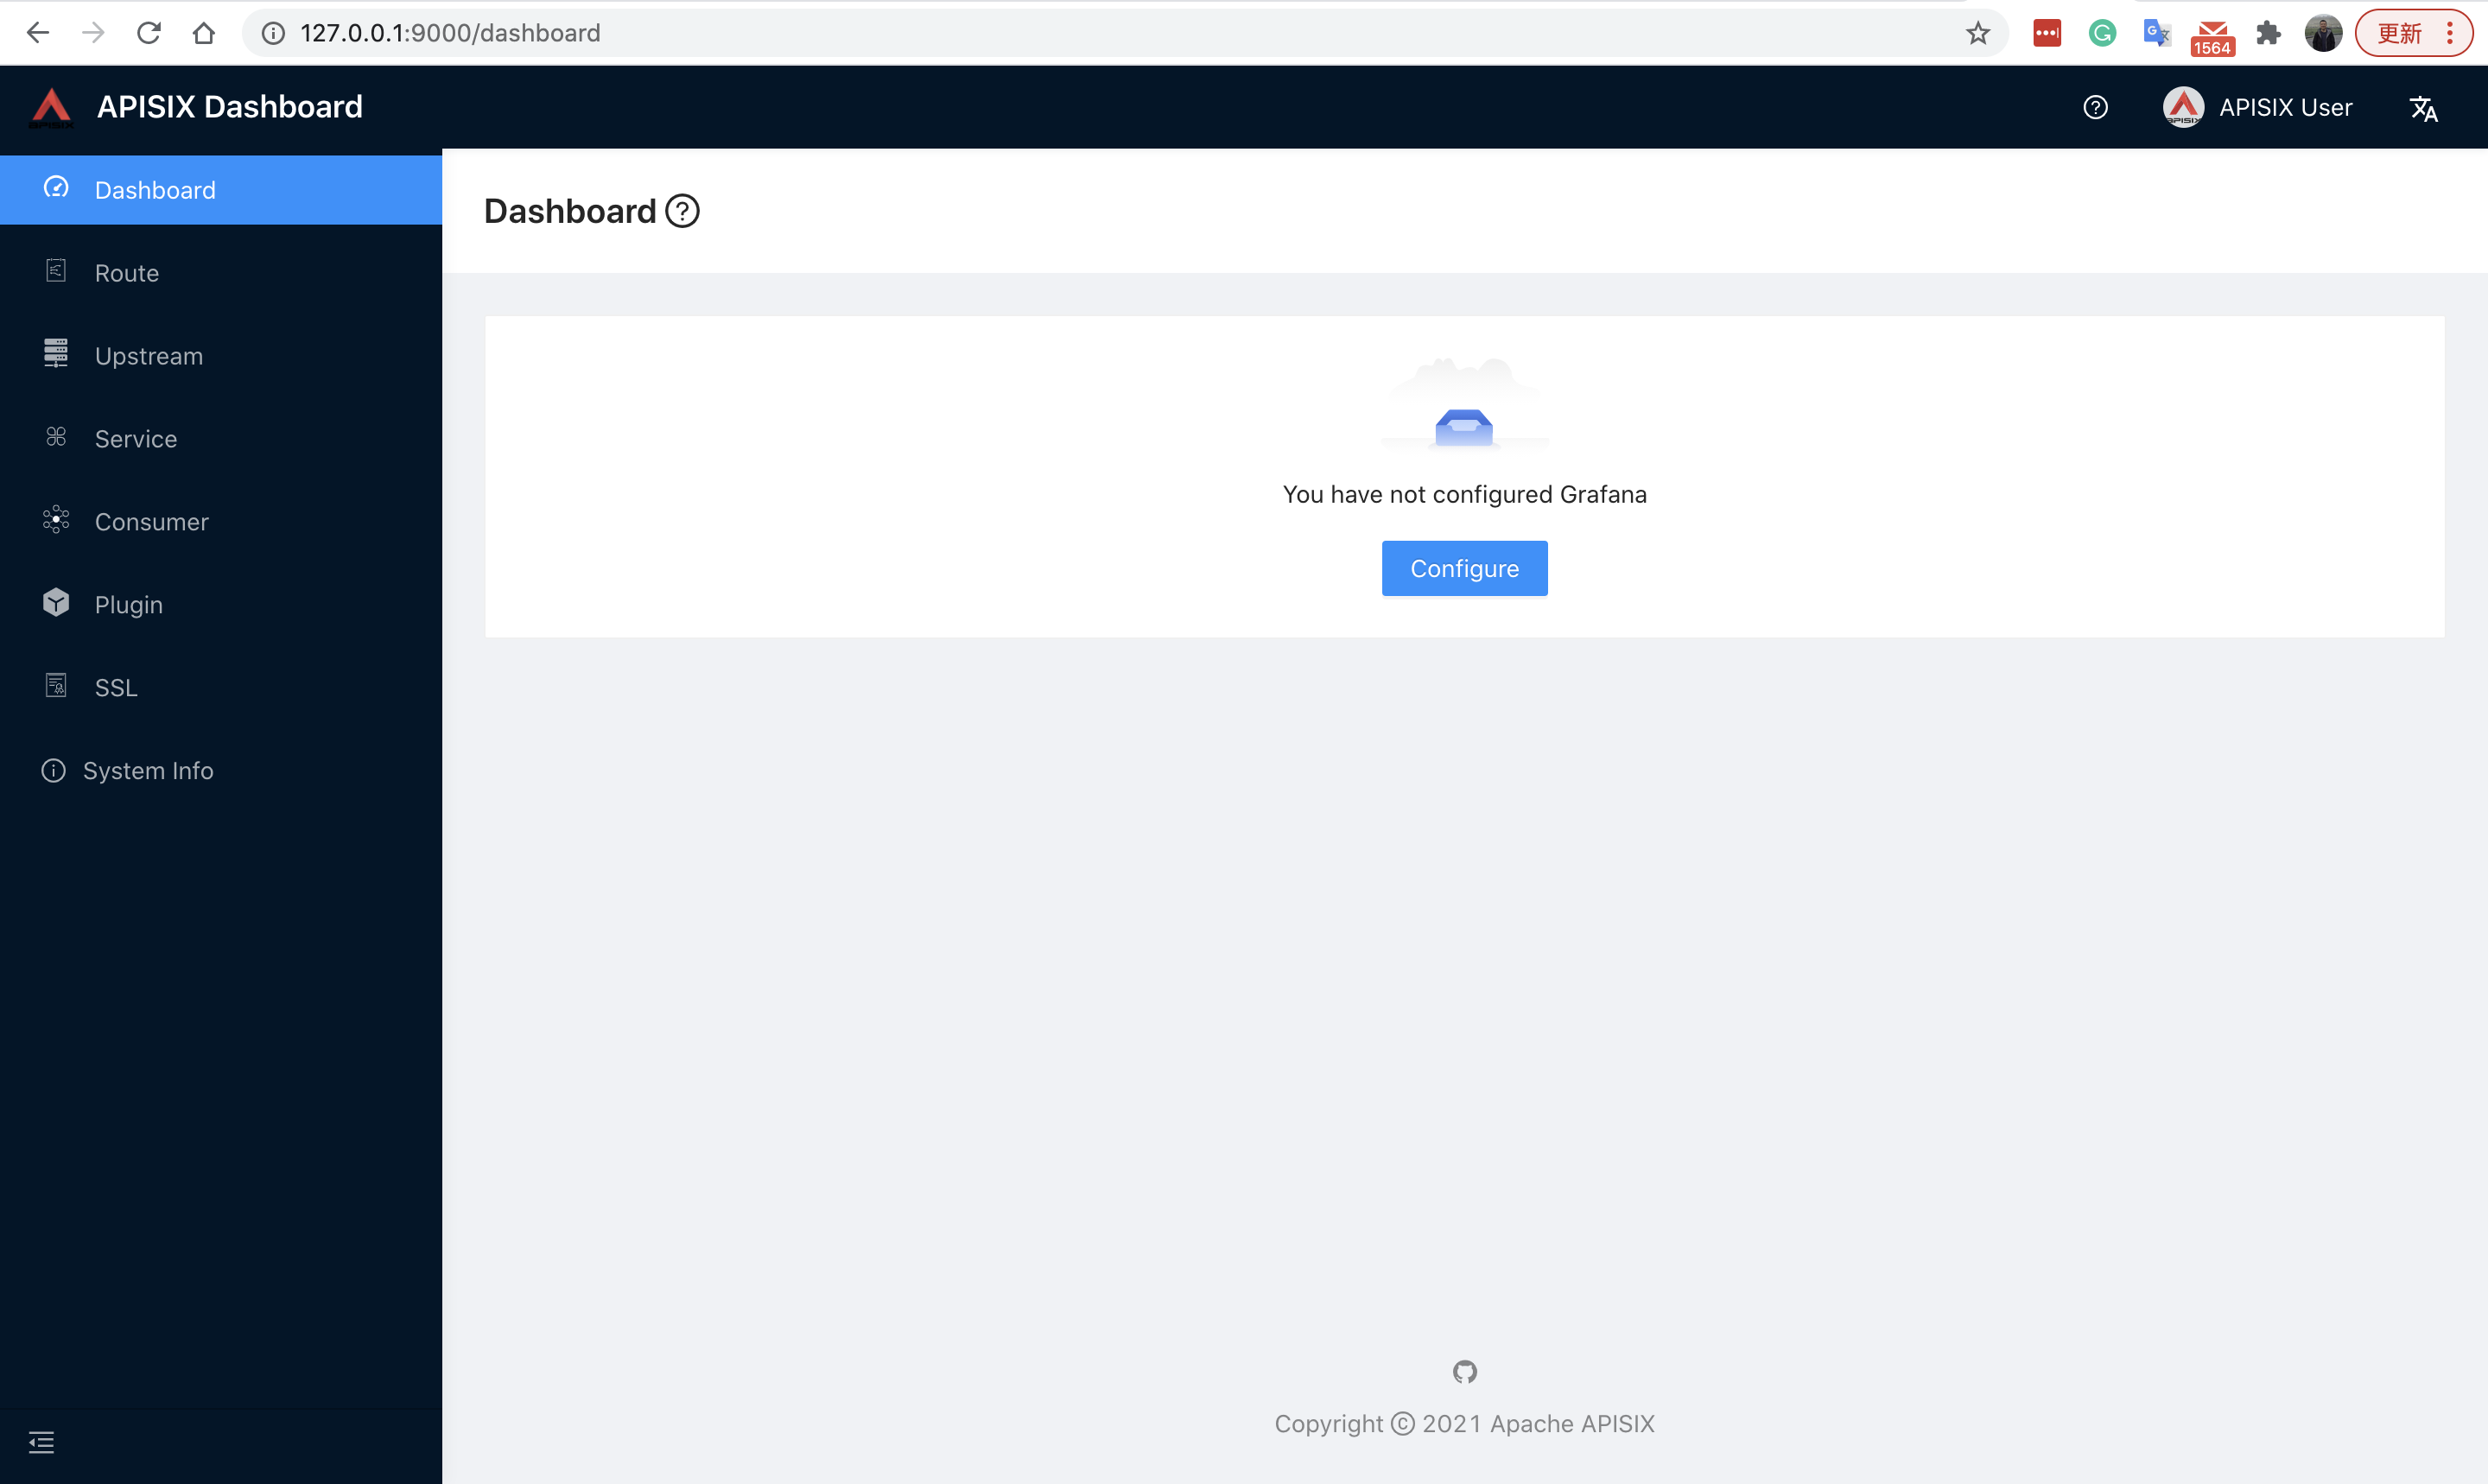
Task: Navigate to the Service panel
Action: coord(136,438)
